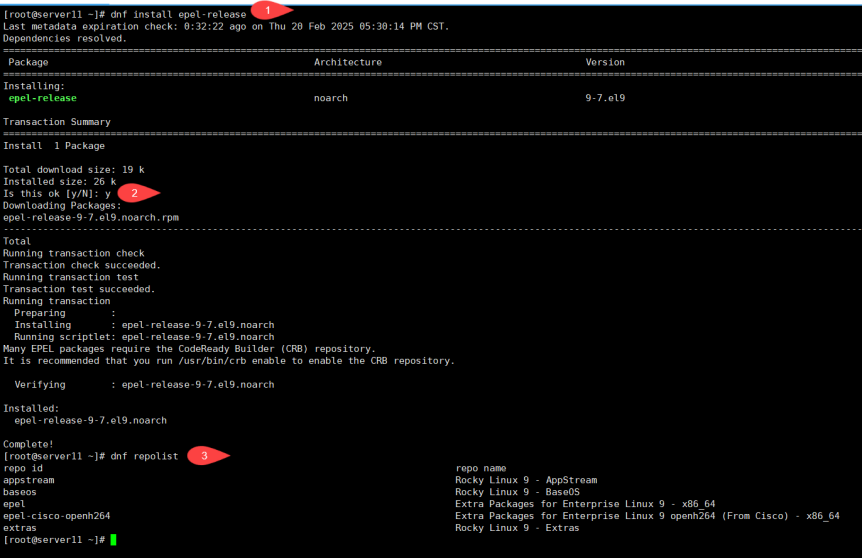Click the noarch architecture value

pos(330,98)
